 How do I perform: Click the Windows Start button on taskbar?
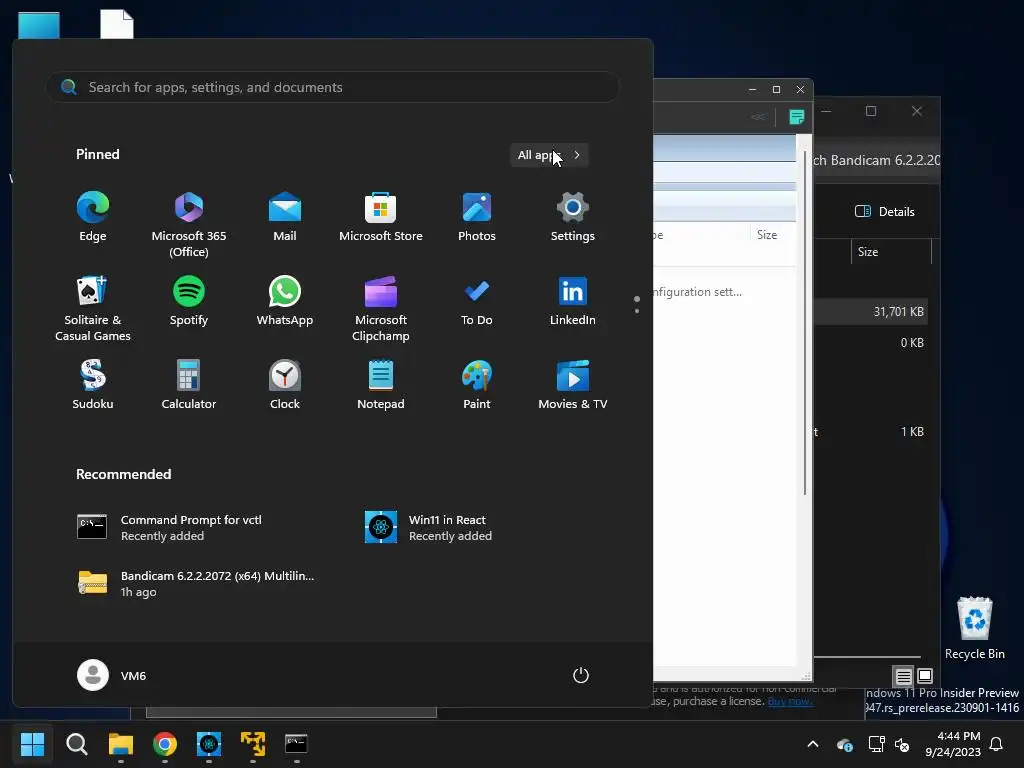(32, 744)
